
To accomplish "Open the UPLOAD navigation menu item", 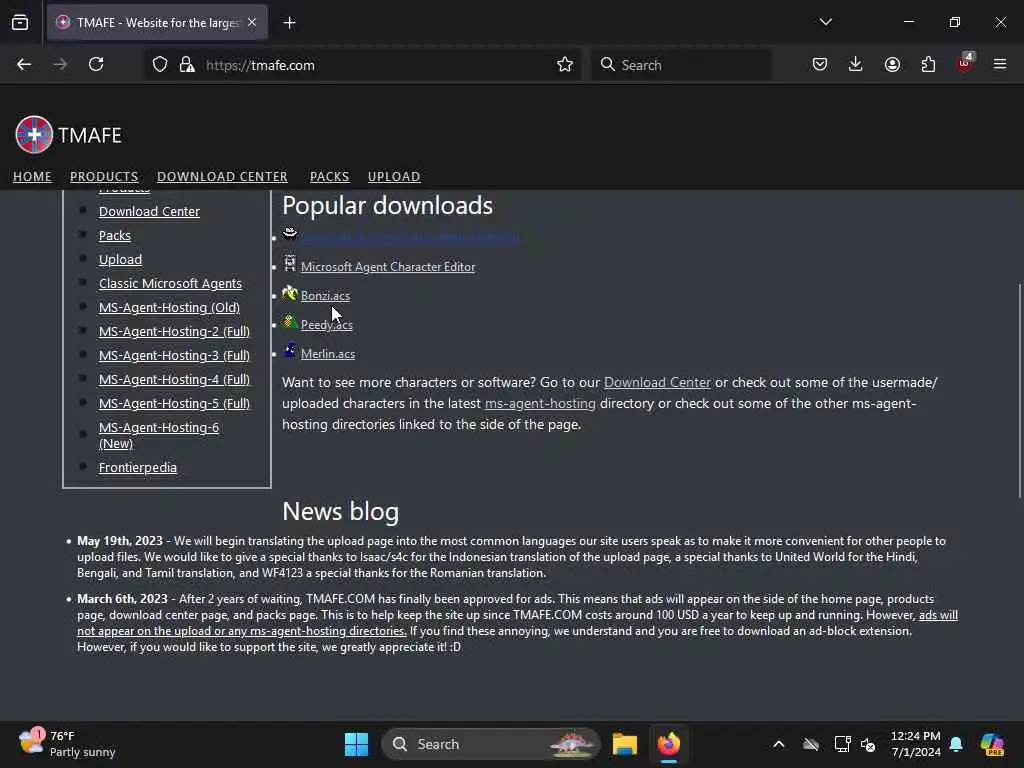I will click(x=394, y=176).
